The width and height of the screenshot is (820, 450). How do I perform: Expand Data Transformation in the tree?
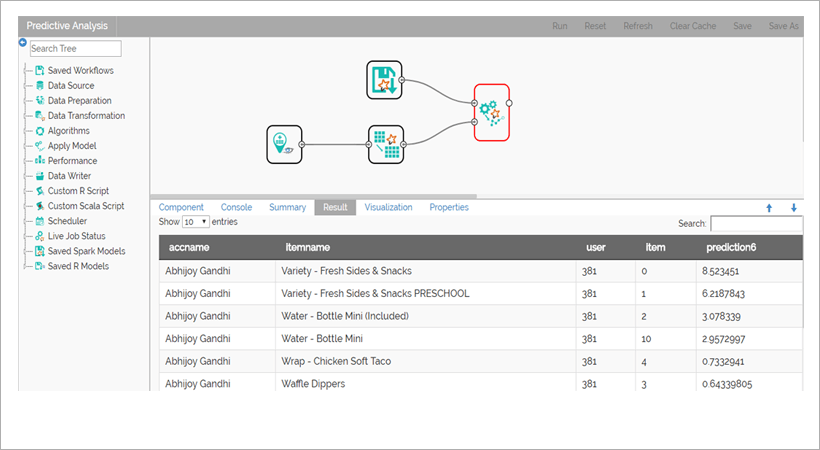tap(86, 116)
